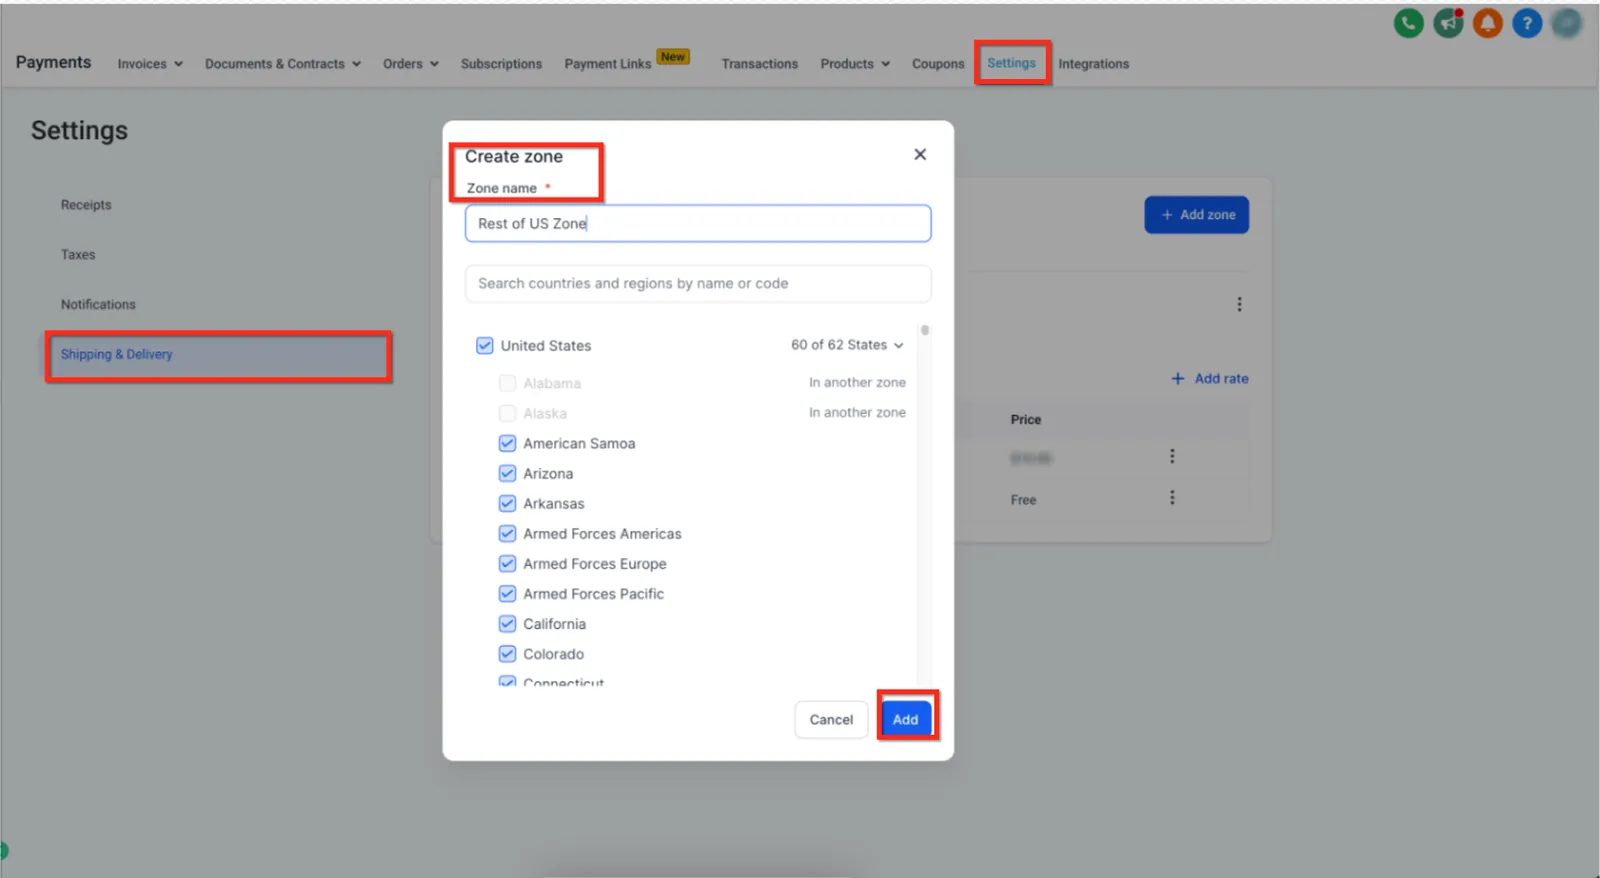Open the Products dropdown menu
Viewport: 1600px width, 878px height.
coord(855,64)
